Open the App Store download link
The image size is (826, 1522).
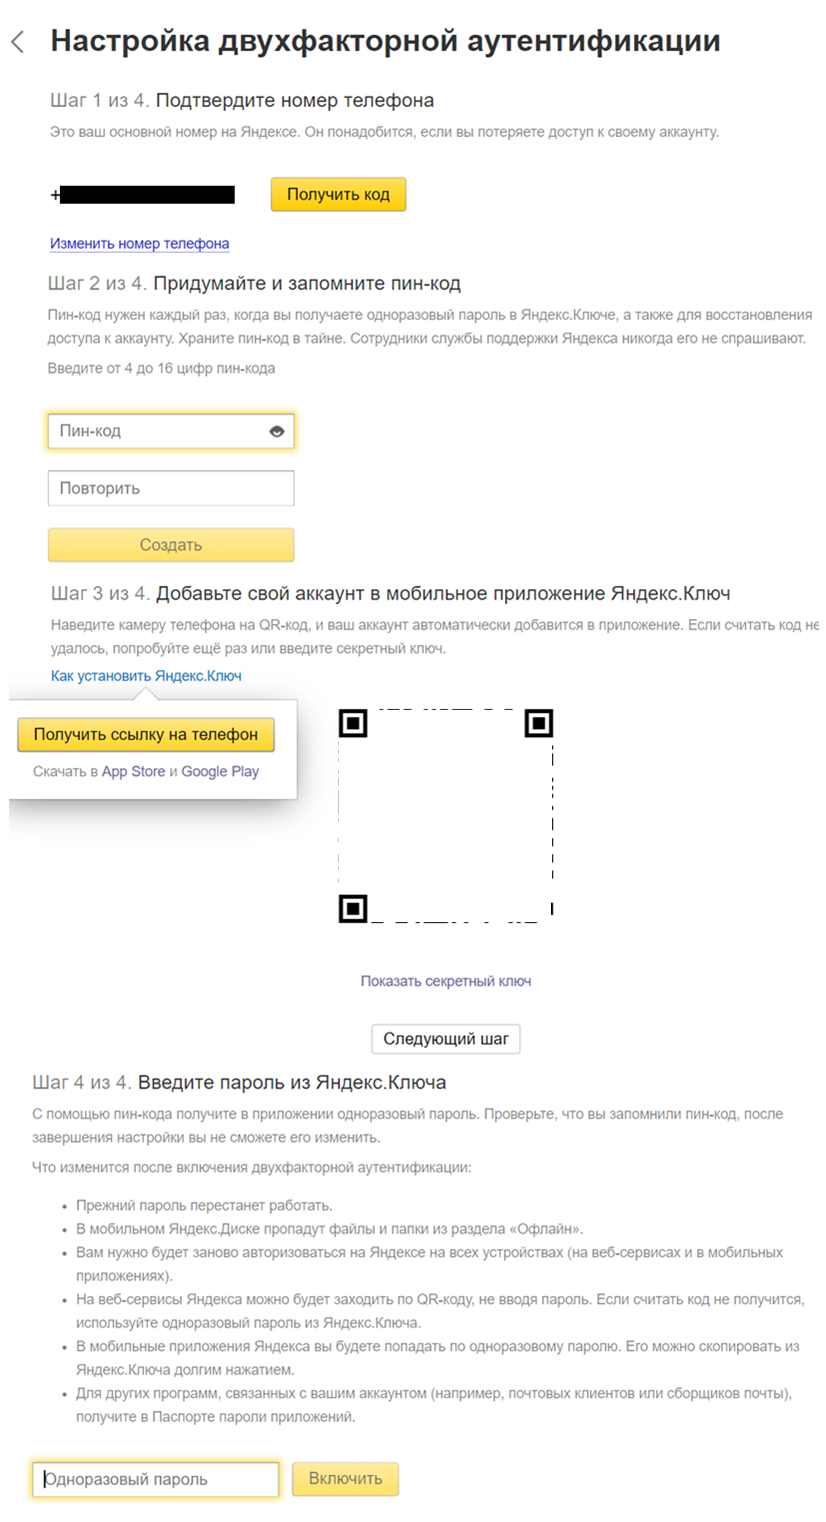(x=133, y=772)
